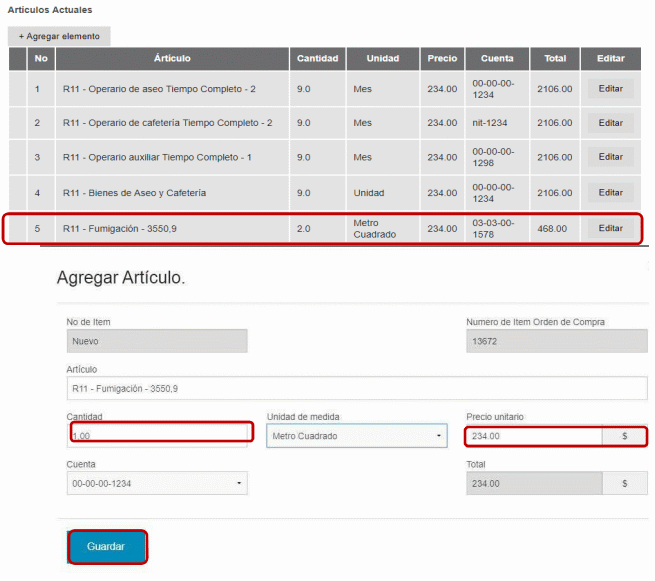
Task: Click Editar on Operario auxiliar row
Action: click(x=610, y=157)
